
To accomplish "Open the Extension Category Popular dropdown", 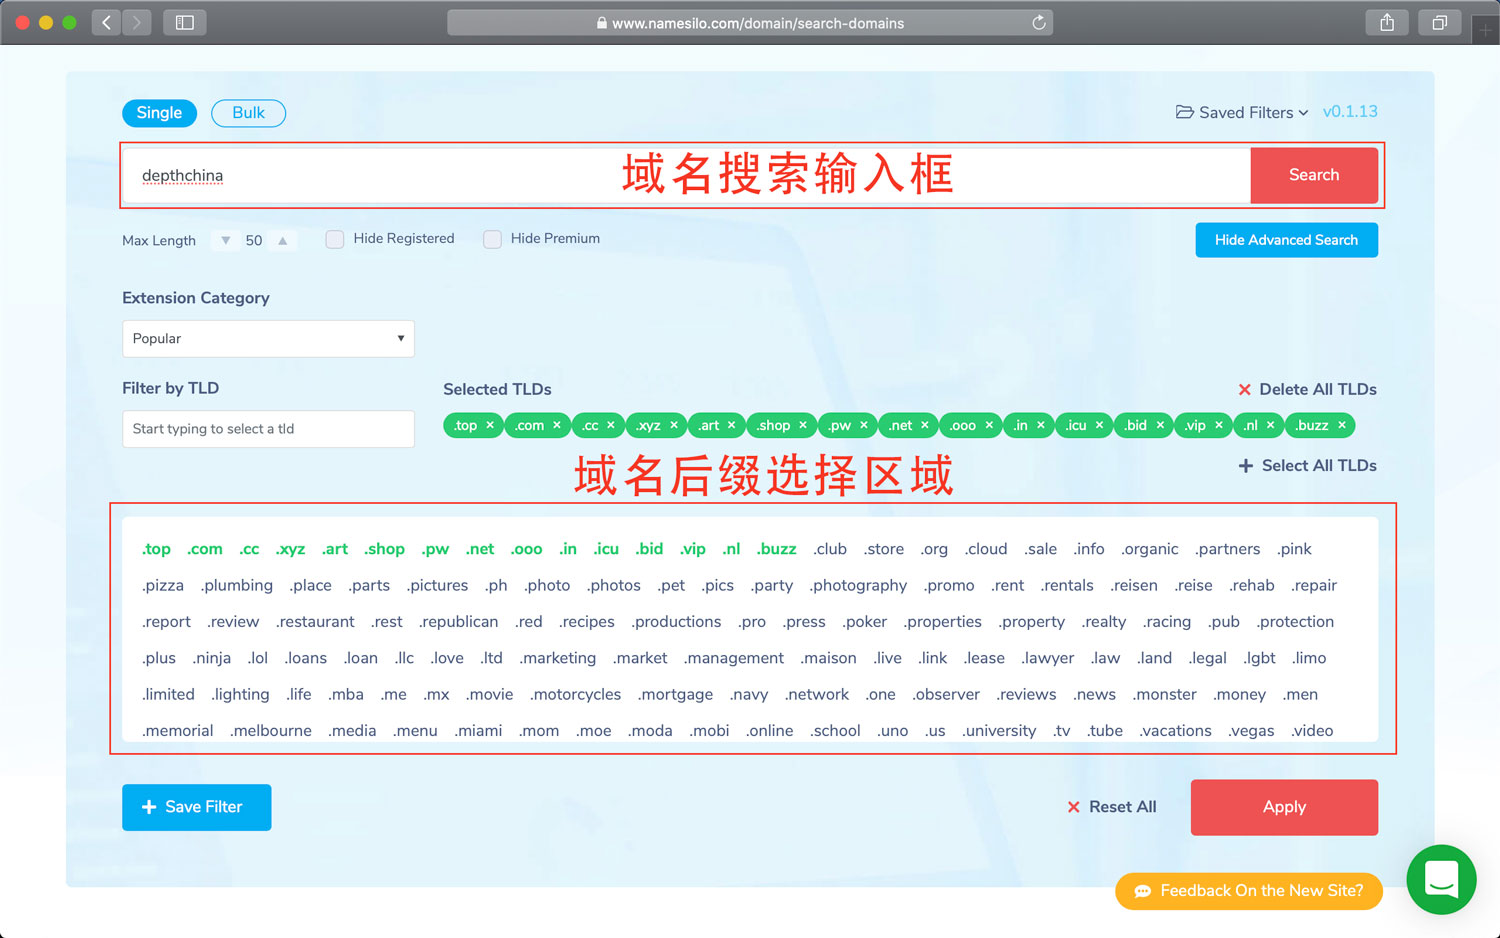I will pos(268,338).
